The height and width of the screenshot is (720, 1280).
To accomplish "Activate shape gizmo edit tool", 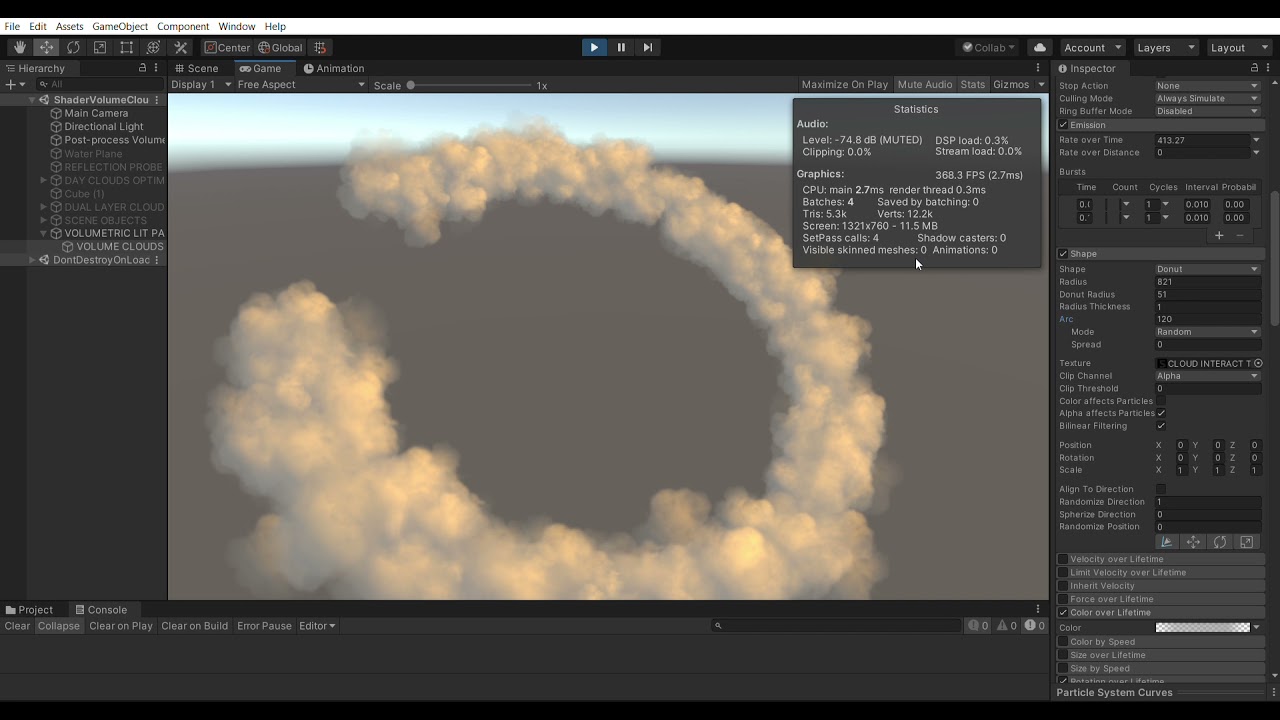I will tap(1166, 542).
